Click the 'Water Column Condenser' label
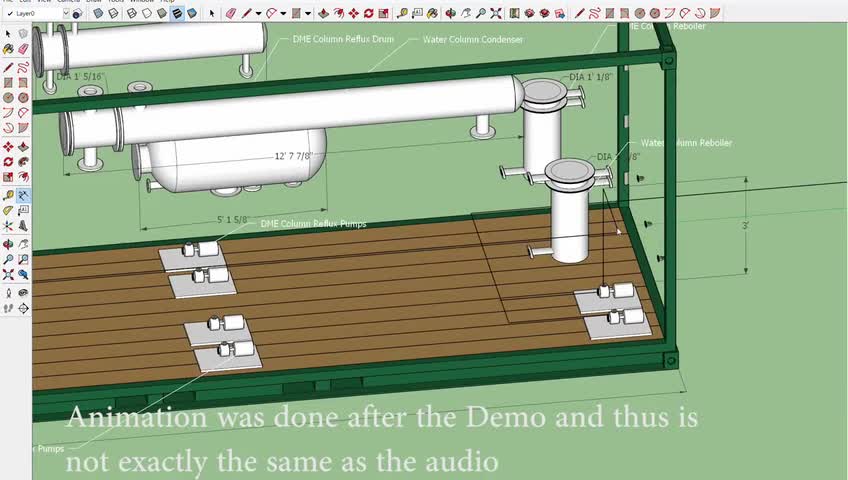The width and height of the screenshot is (848, 480). coord(473,39)
